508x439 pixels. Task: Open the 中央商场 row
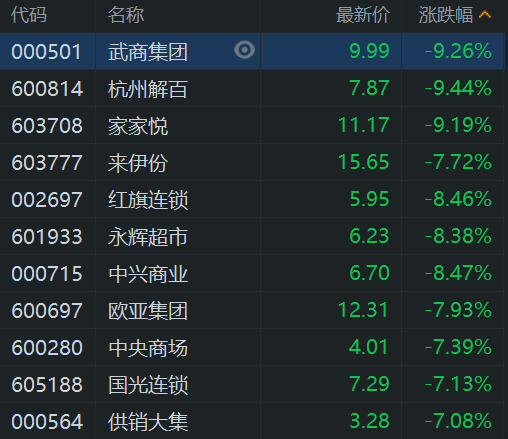(252, 347)
